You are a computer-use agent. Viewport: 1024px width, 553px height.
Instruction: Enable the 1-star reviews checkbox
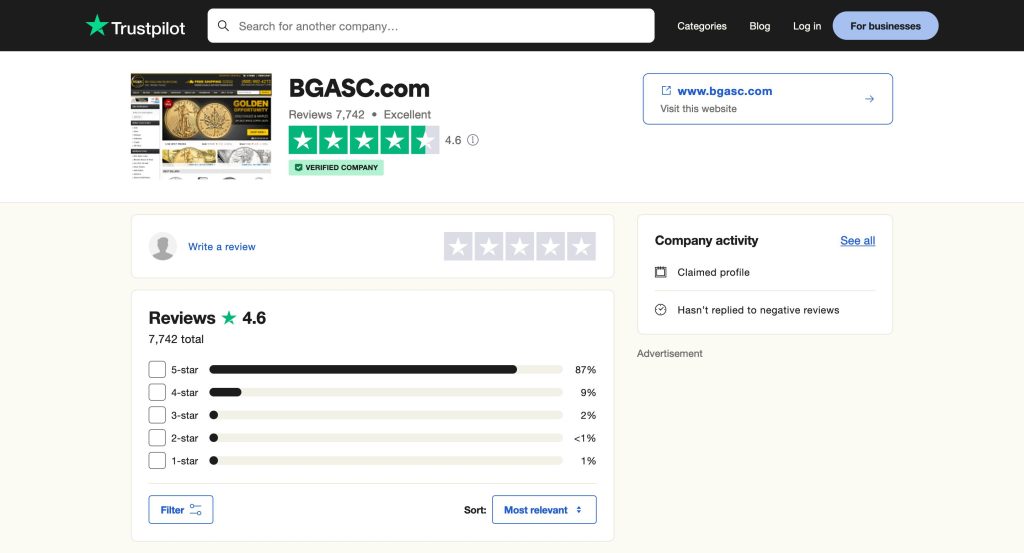click(x=157, y=461)
